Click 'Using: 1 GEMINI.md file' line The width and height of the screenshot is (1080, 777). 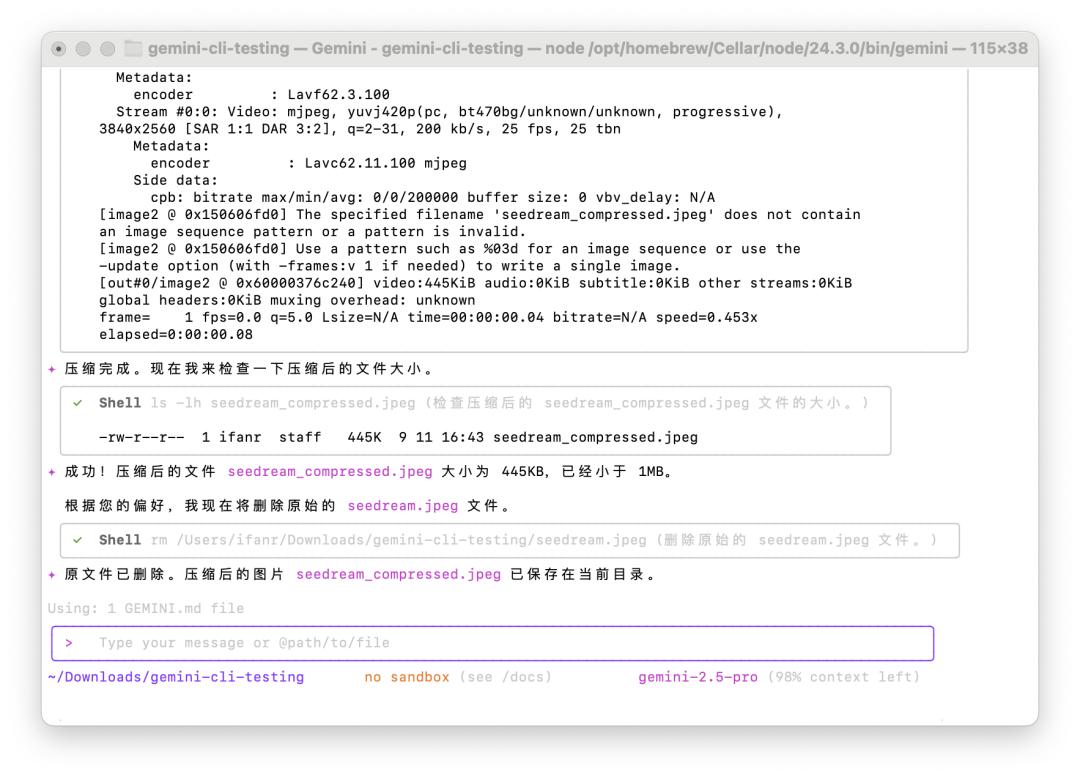click(145, 608)
